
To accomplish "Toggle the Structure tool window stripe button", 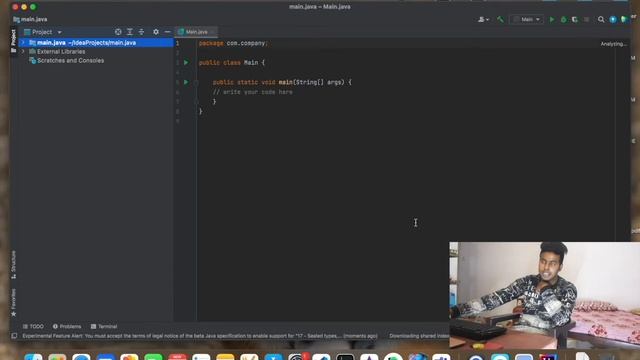I will [13, 264].
